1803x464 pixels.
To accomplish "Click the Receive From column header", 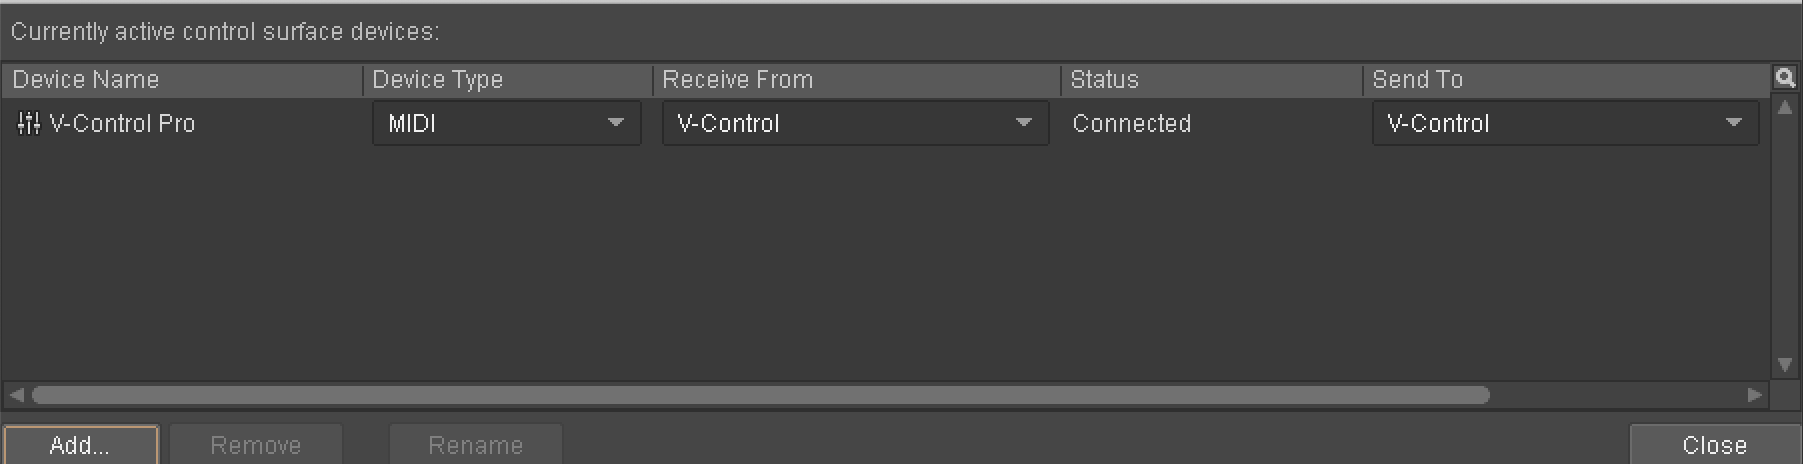I will [737, 79].
